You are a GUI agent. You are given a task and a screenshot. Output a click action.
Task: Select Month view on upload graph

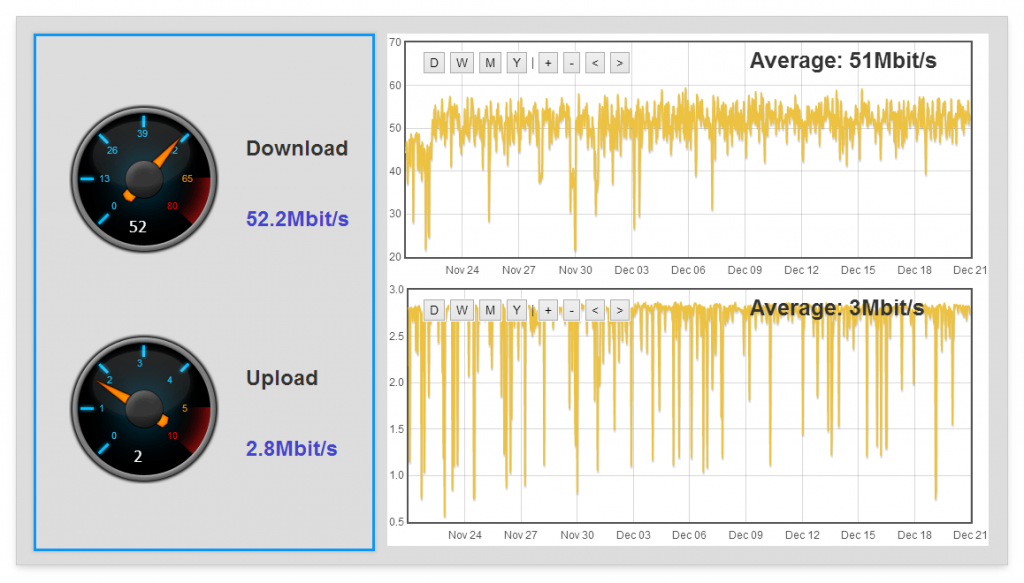point(488,310)
